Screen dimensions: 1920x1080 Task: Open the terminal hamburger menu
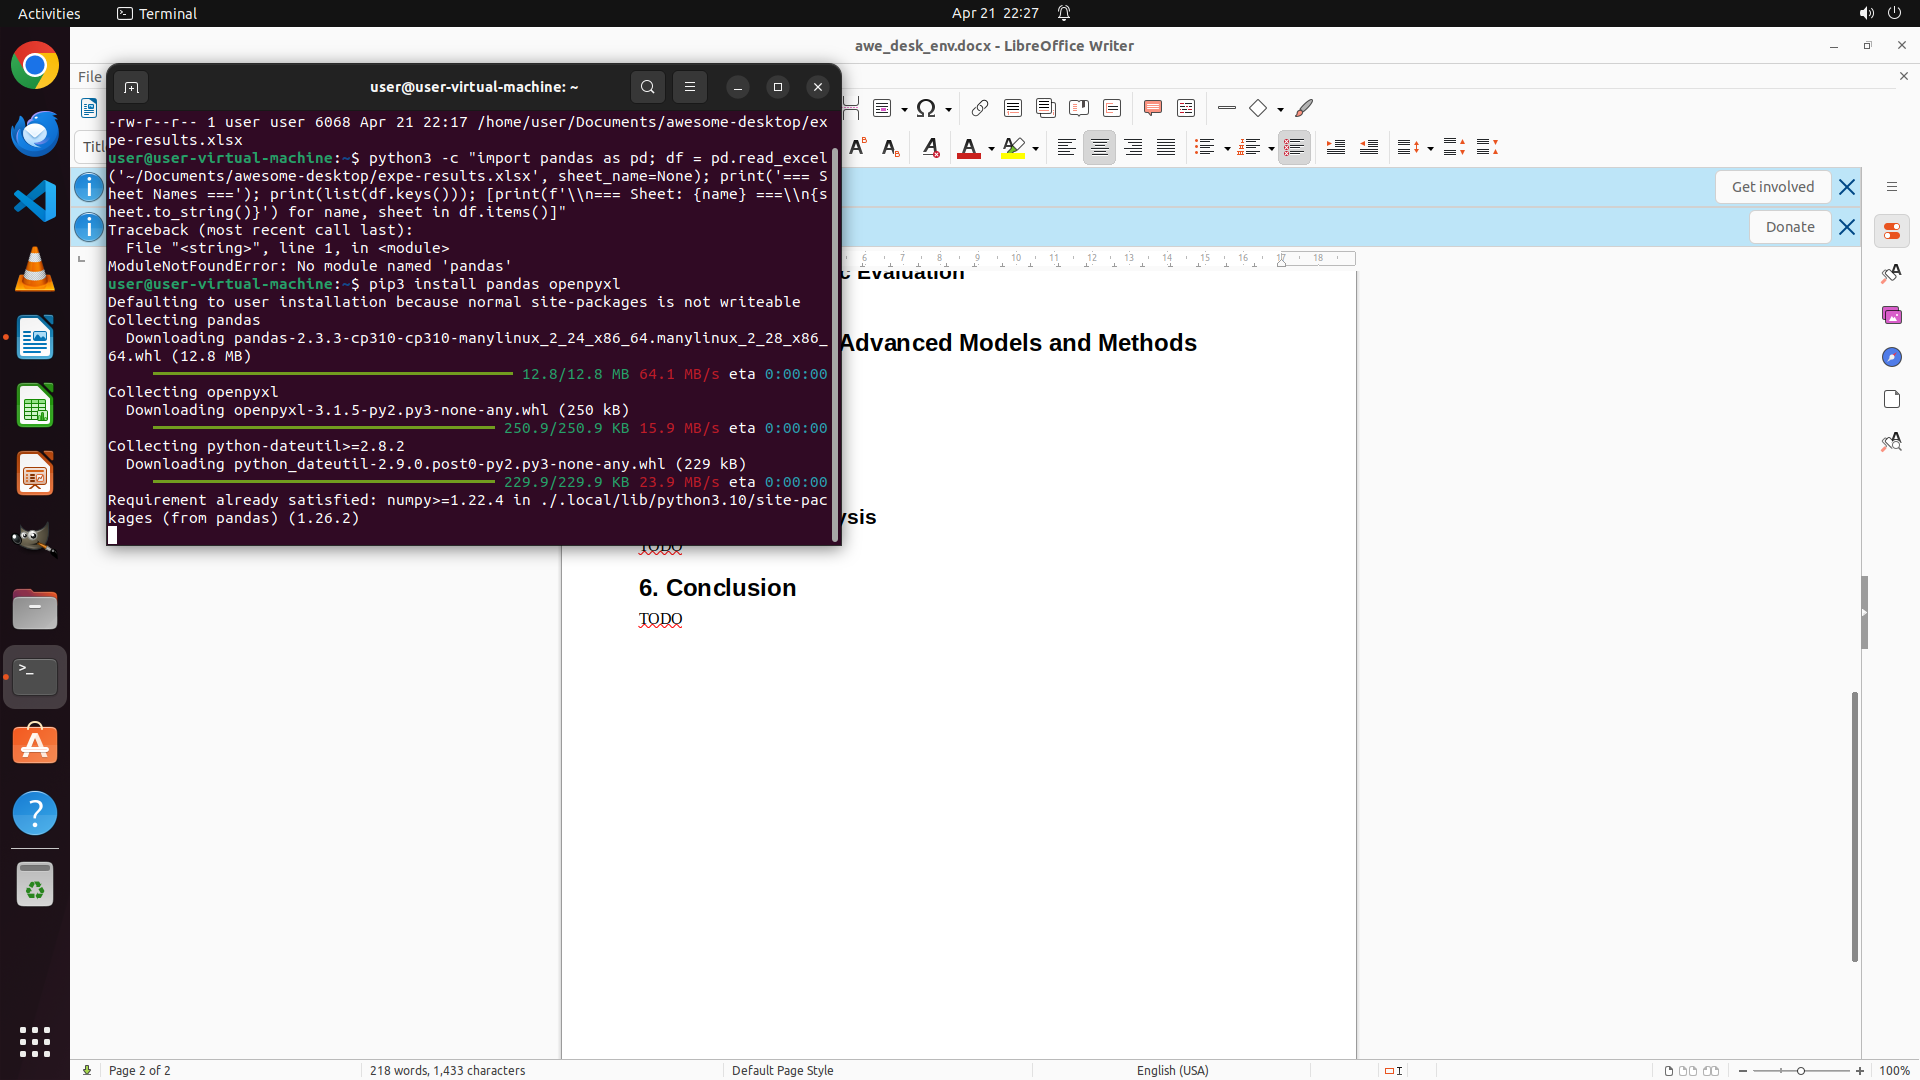point(690,87)
